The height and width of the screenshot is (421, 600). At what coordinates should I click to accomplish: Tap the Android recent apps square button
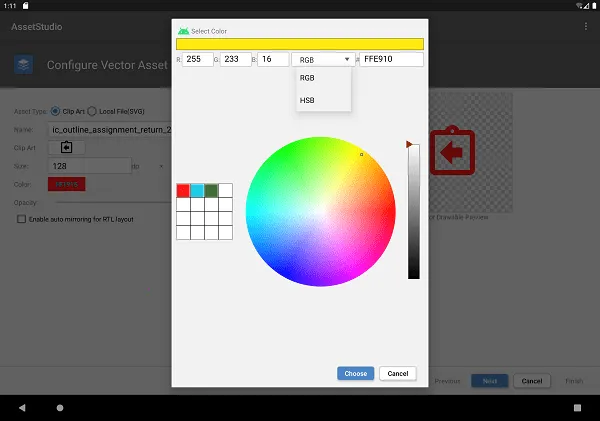[x=577, y=408]
